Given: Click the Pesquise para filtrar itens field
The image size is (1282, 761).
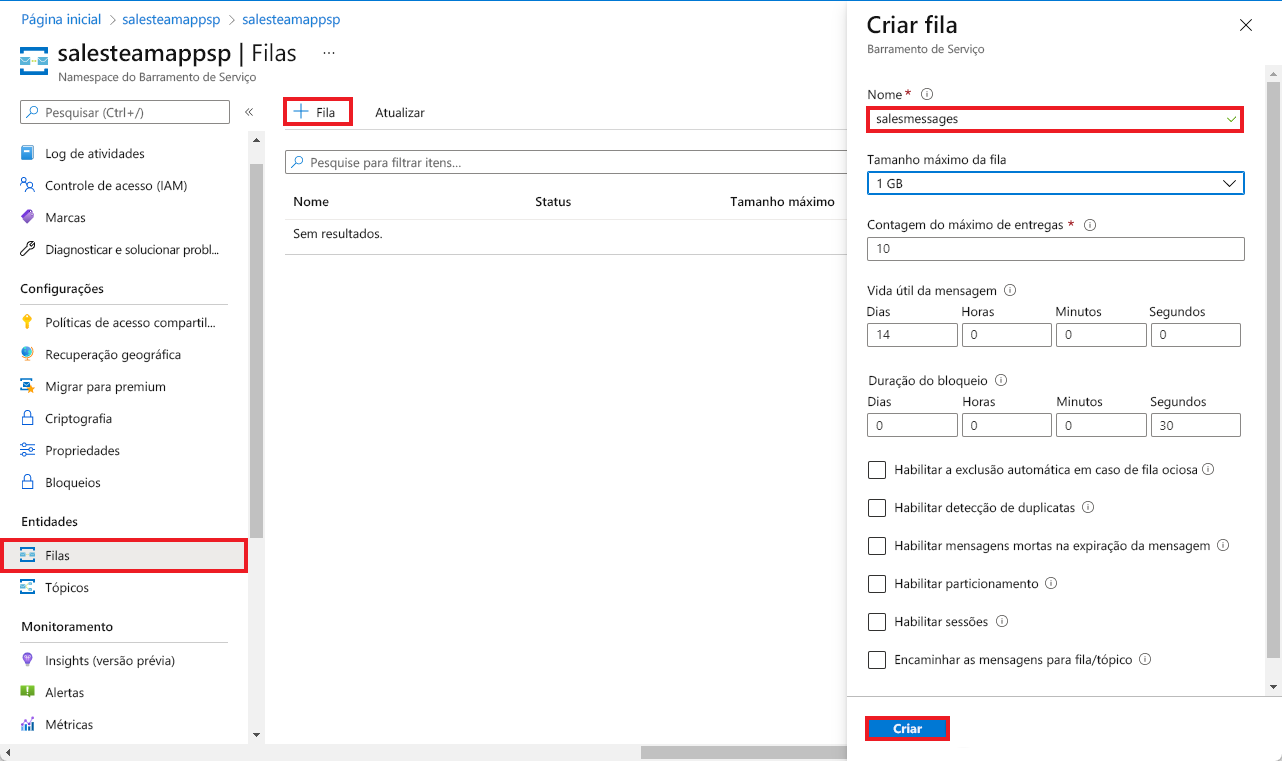Looking at the screenshot, I should [565, 162].
